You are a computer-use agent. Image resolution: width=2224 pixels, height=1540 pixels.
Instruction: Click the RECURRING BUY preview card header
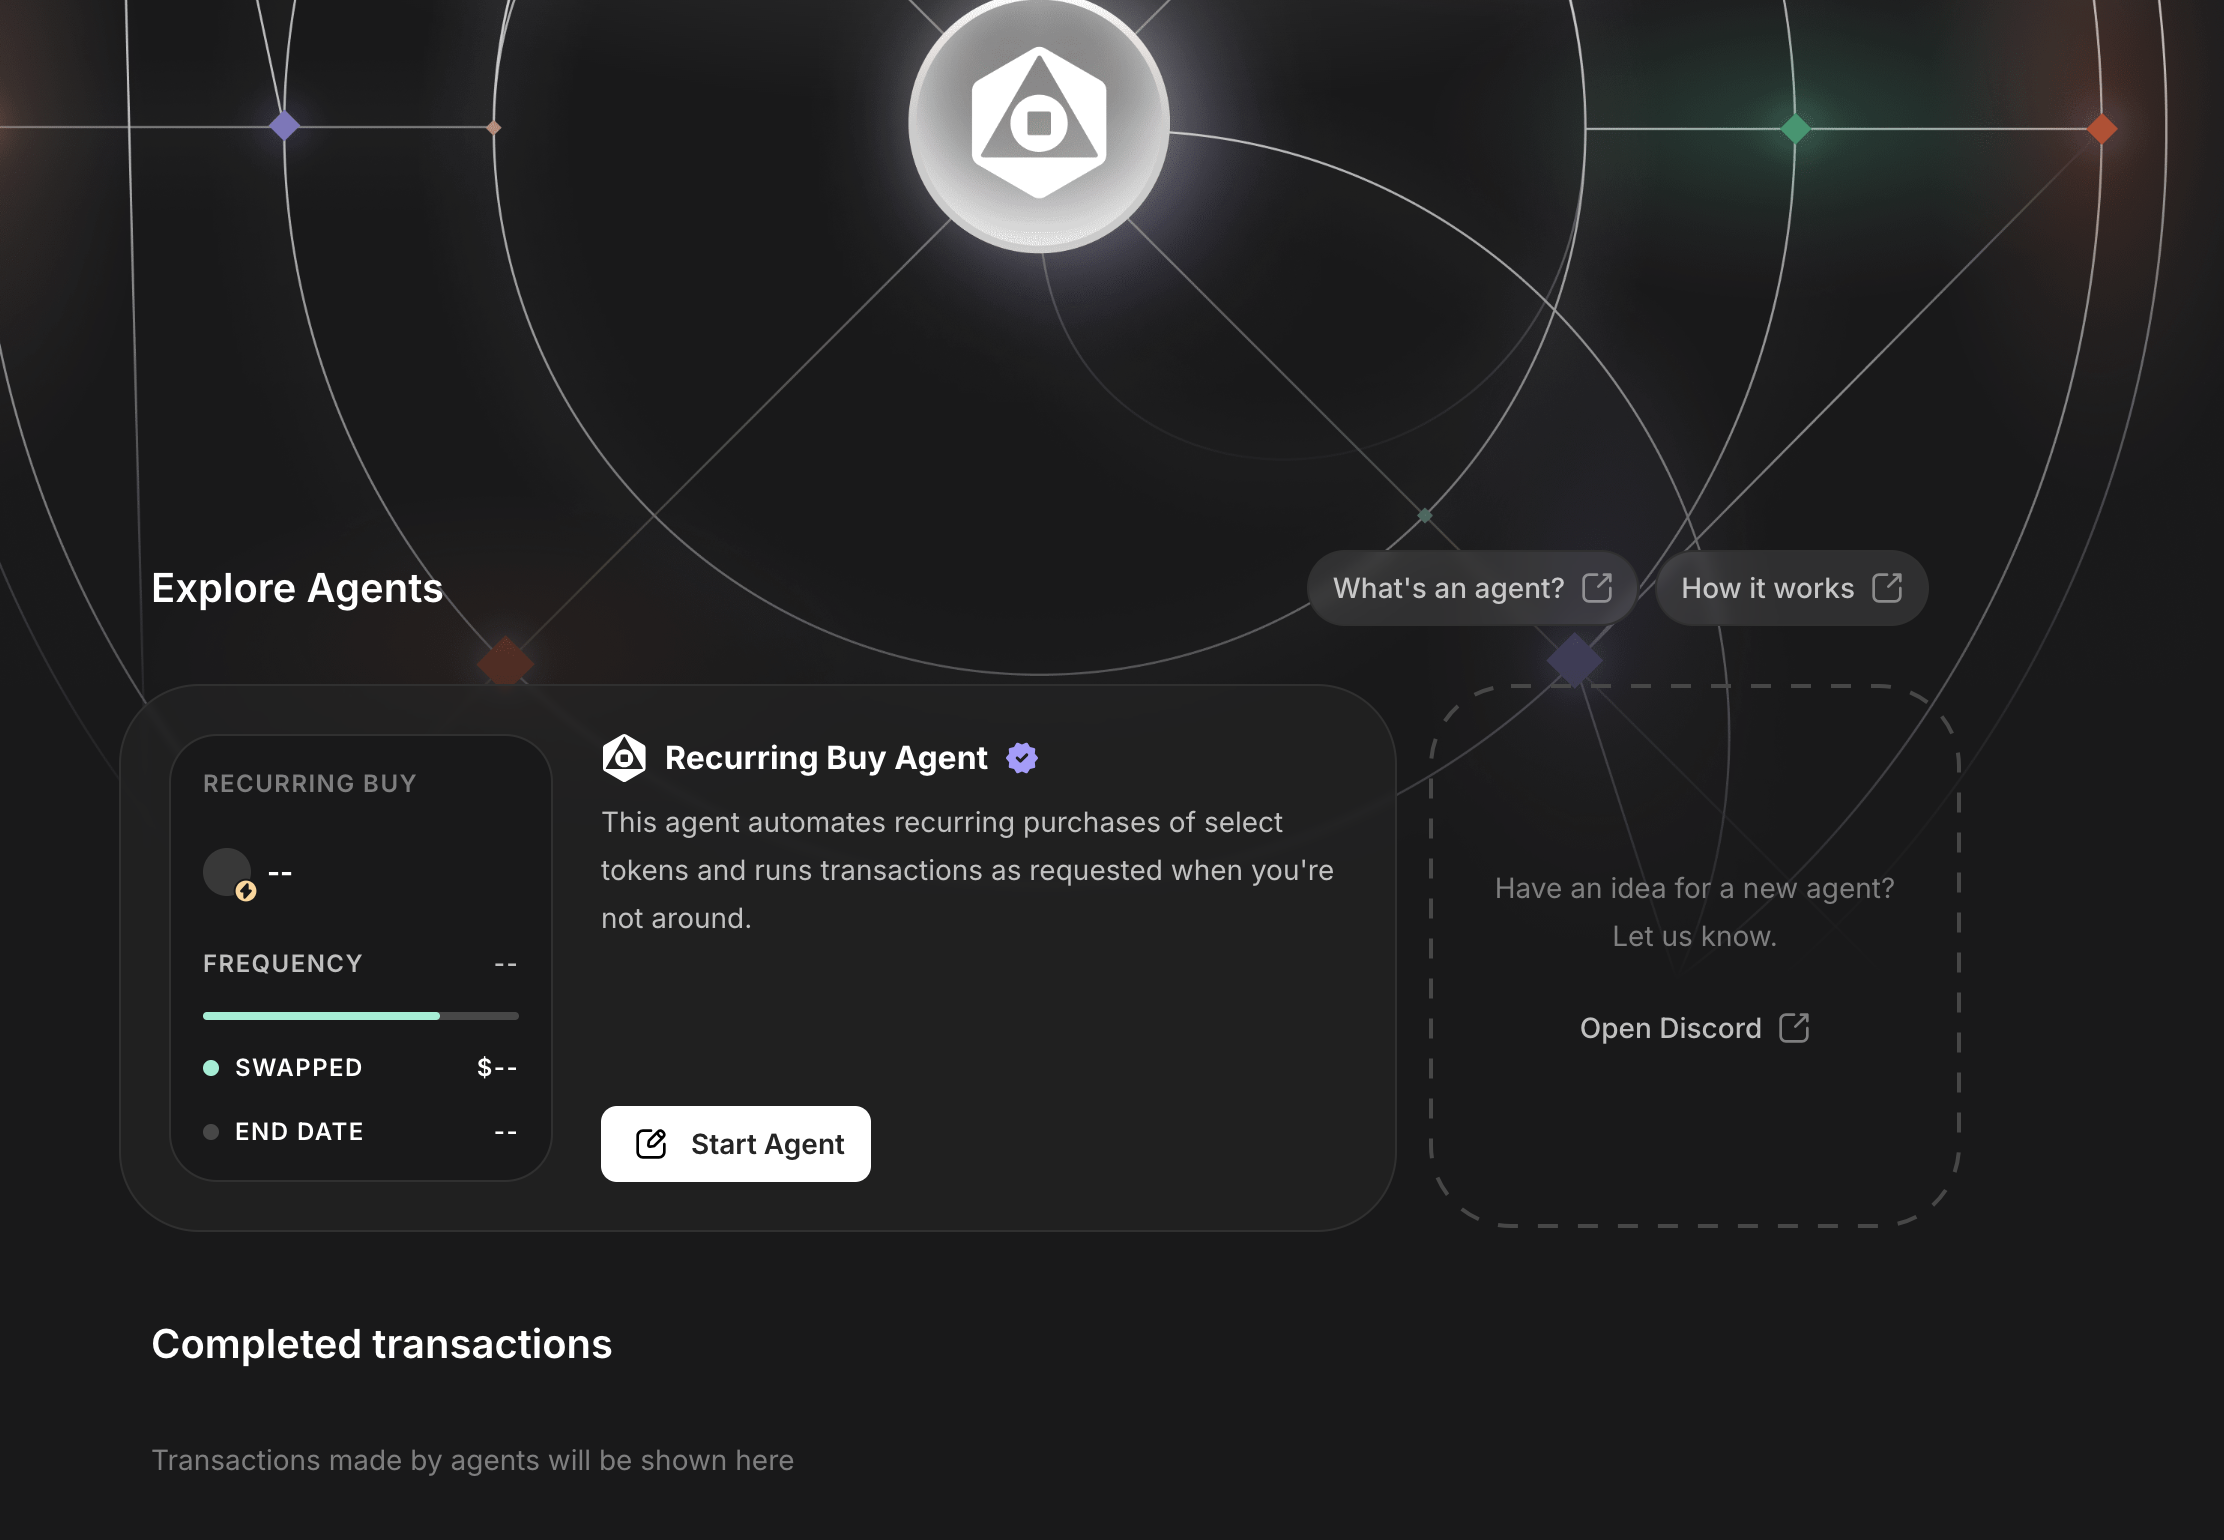tap(309, 783)
